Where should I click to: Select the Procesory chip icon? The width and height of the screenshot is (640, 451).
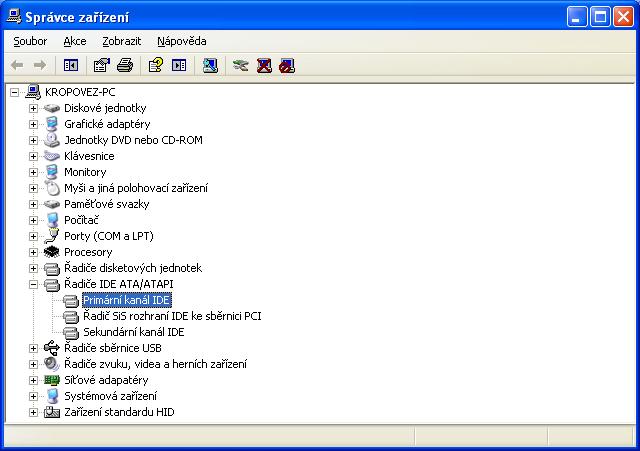(x=52, y=252)
